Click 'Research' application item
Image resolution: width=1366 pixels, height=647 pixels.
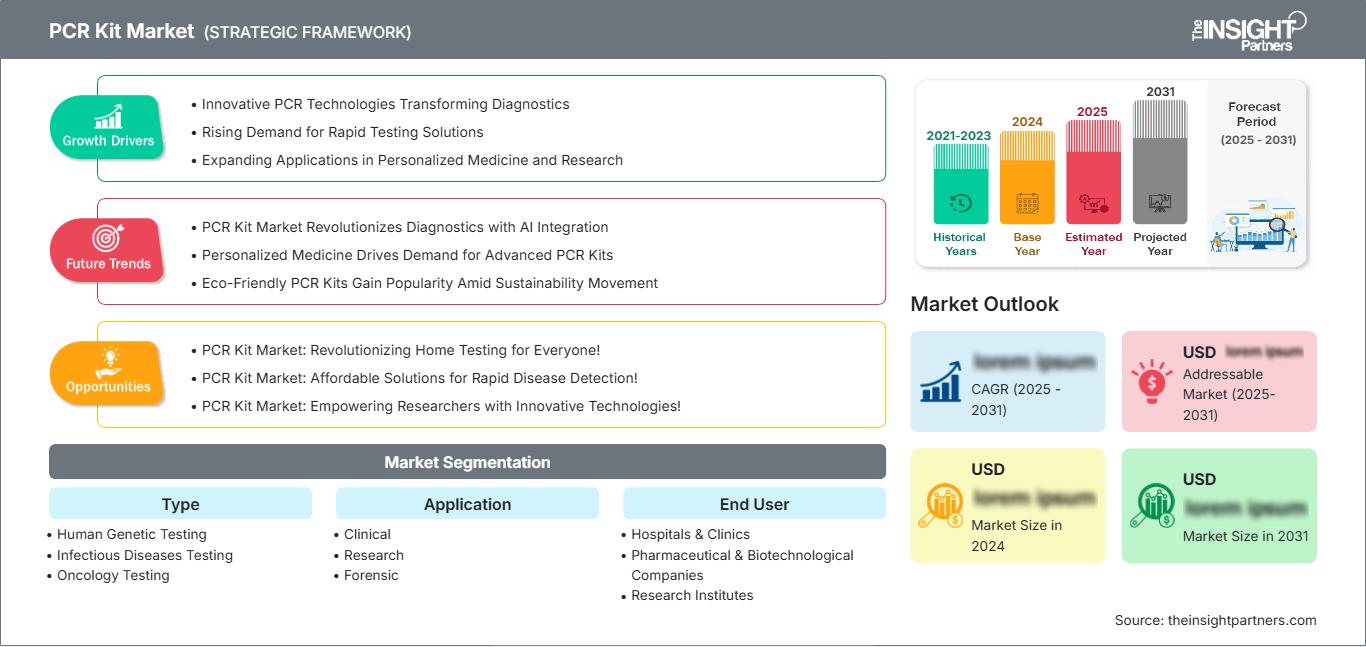click(374, 555)
